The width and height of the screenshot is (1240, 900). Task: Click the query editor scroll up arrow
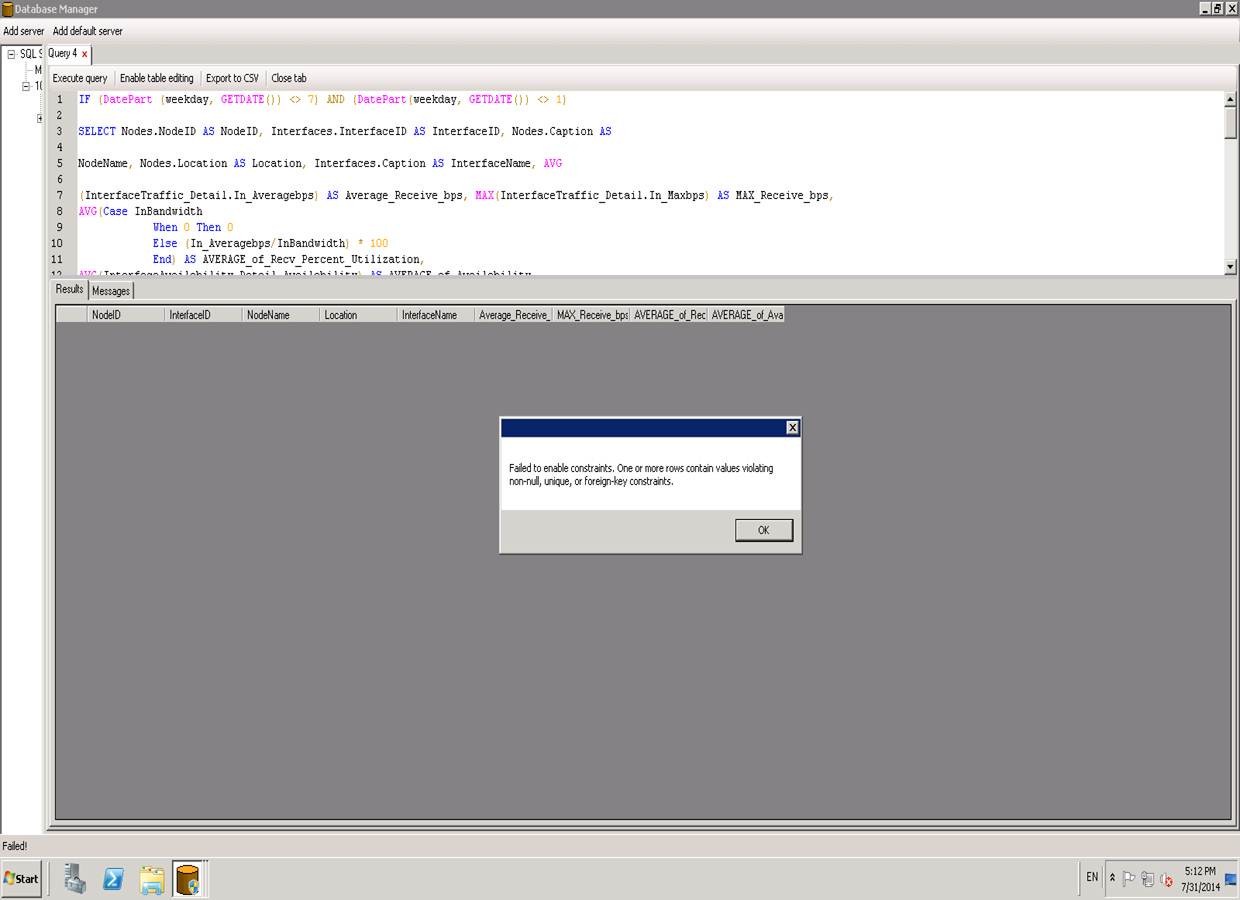click(1230, 99)
